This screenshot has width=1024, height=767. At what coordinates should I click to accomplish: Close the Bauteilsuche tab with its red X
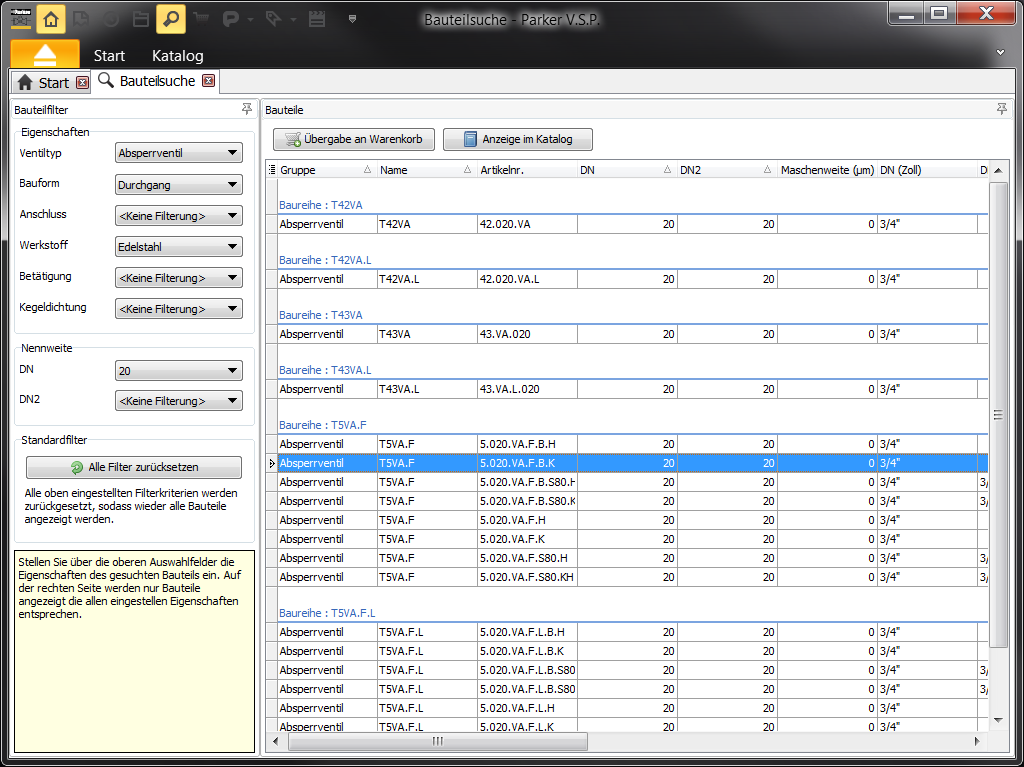click(208, 81)
